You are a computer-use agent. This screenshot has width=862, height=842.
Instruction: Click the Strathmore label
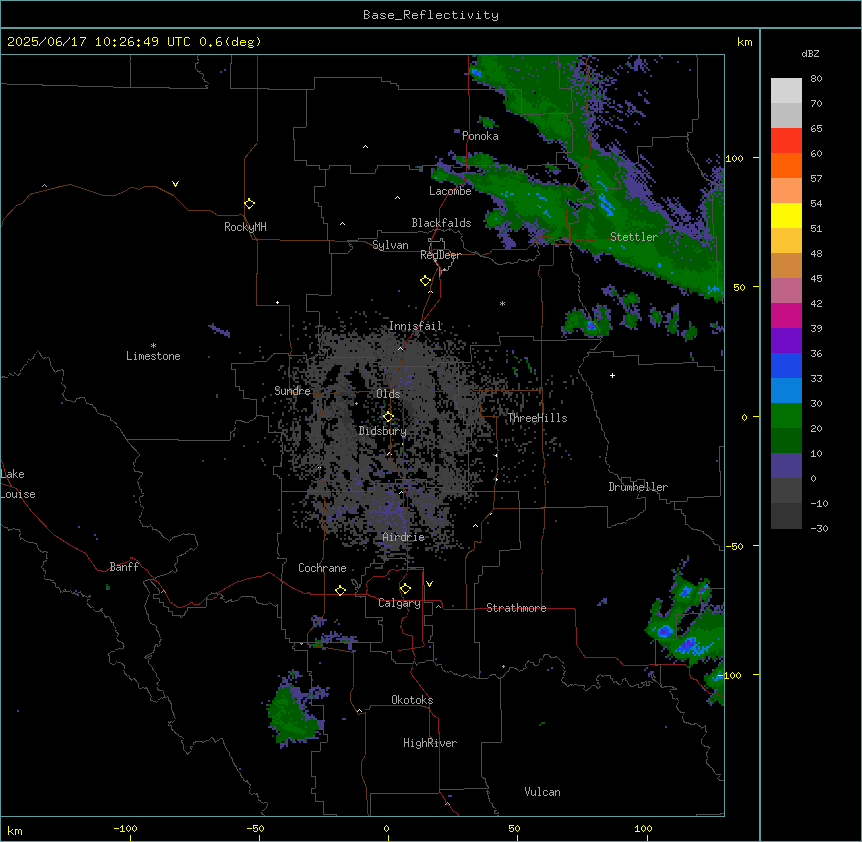coord(516,608)
